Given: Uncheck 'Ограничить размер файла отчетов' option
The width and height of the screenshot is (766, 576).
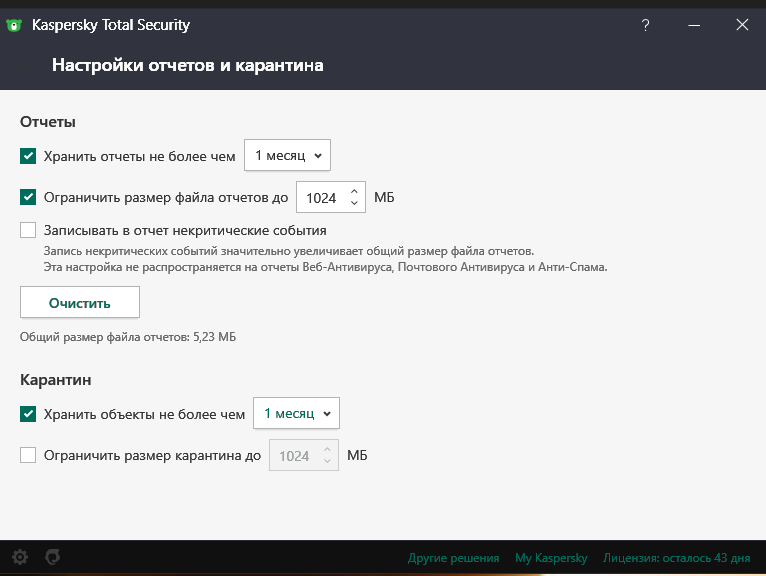Looking at the screenshot, I should [28, 197].
